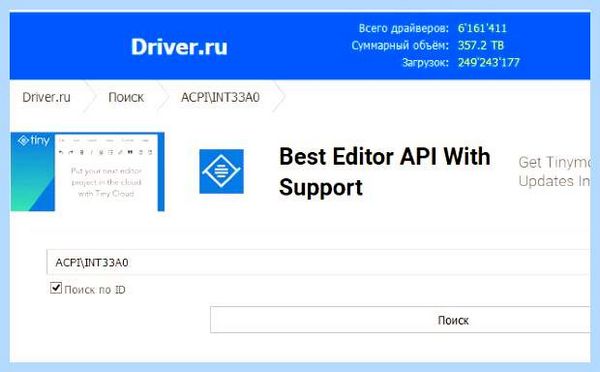The width and height of the screenshot is (600, 372).
Task: Open the Driver.ru header logo
Action: 179,47
